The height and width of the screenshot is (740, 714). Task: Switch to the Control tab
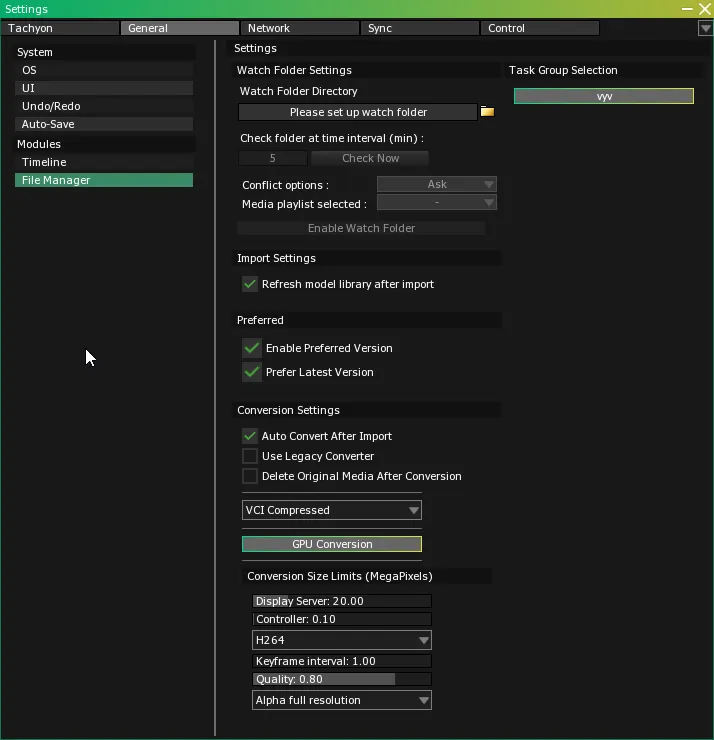pos(539,28)
